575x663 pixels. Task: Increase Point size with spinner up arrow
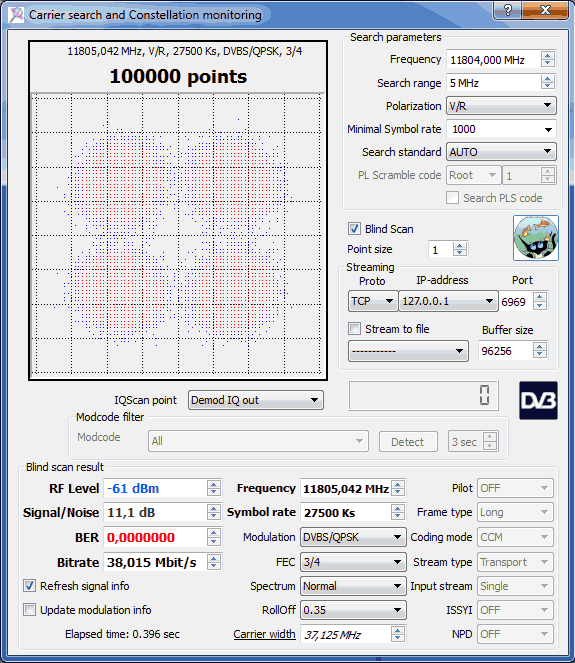click(460, 245)
